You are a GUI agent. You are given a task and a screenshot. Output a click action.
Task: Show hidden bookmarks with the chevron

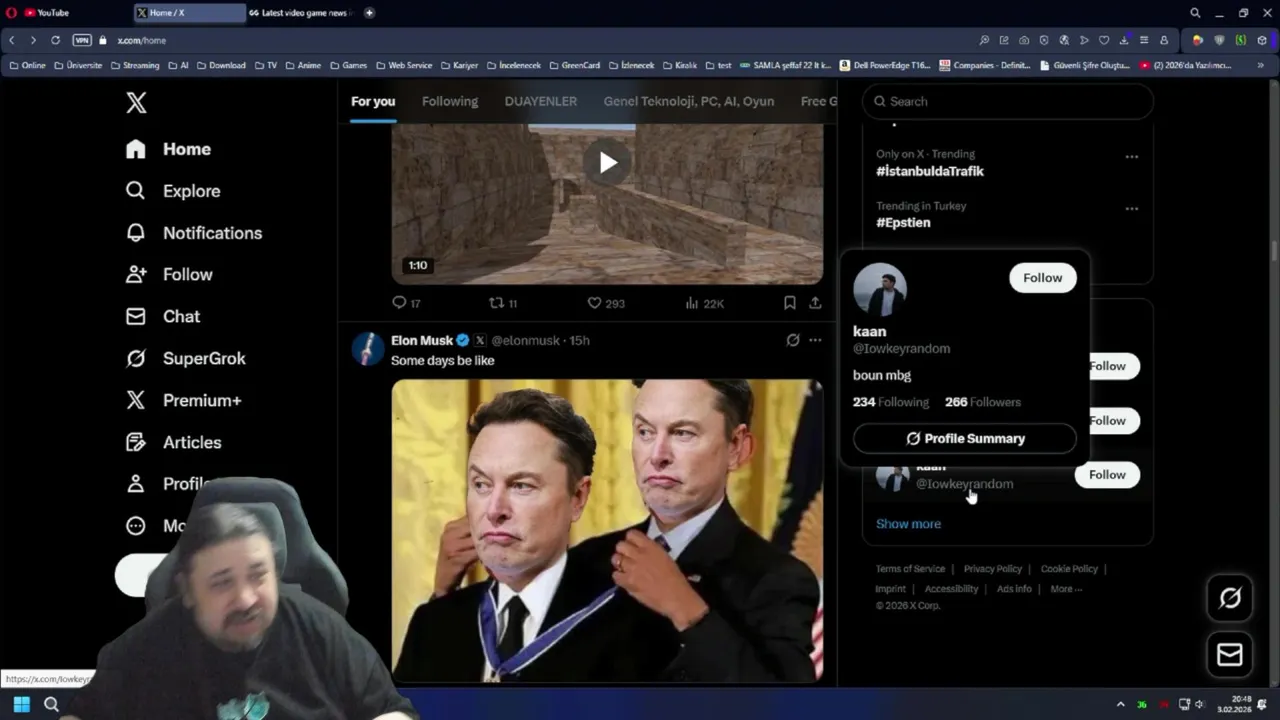pos(1260,65)
